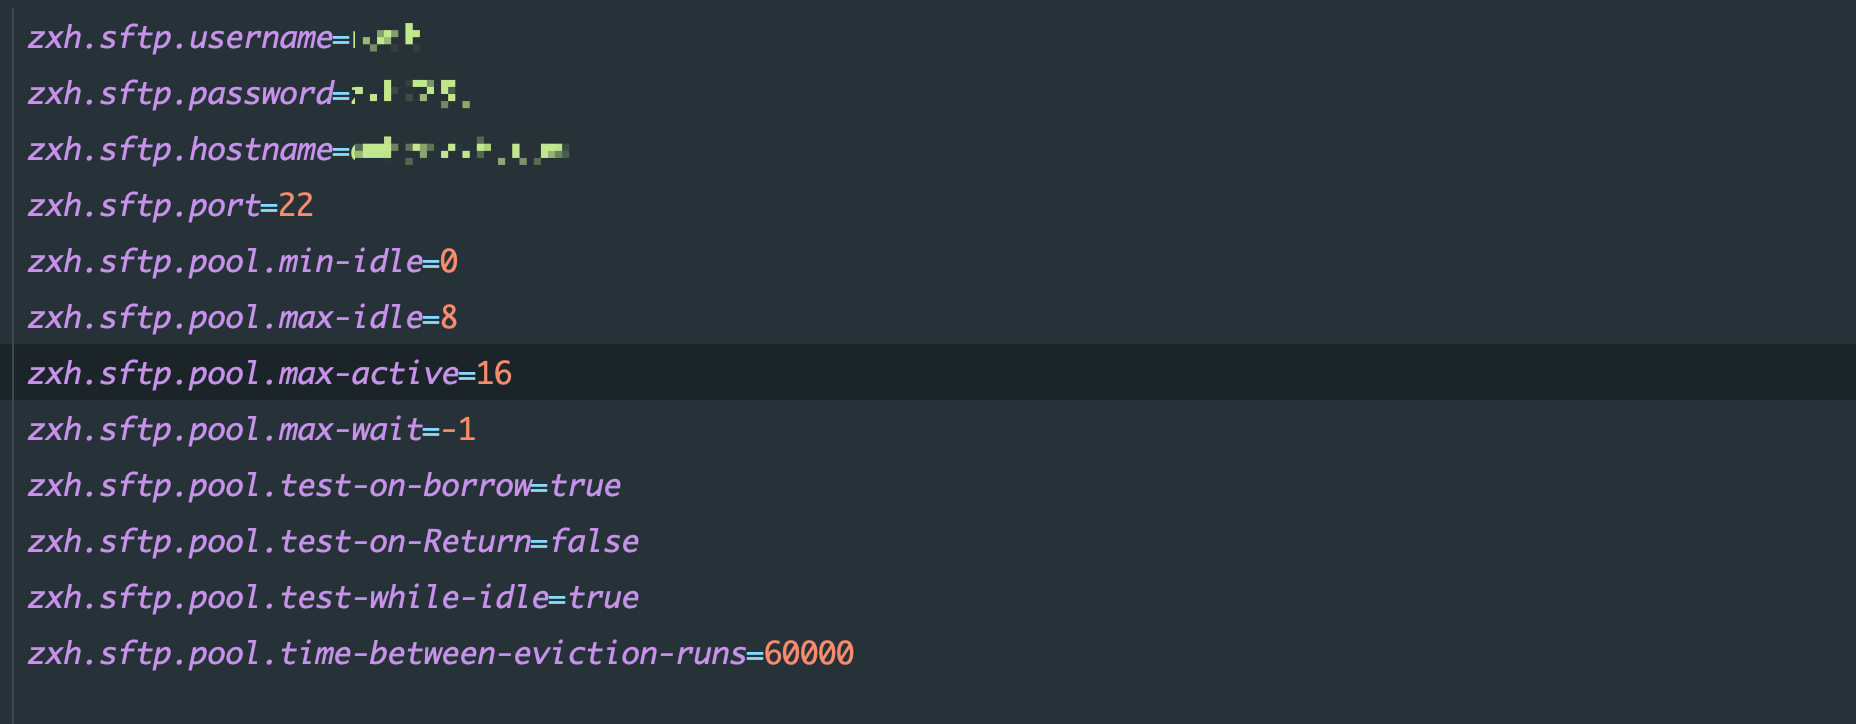Click the blurred username value
This screenshot has width=1856, height=724.
tap(387, 38)
